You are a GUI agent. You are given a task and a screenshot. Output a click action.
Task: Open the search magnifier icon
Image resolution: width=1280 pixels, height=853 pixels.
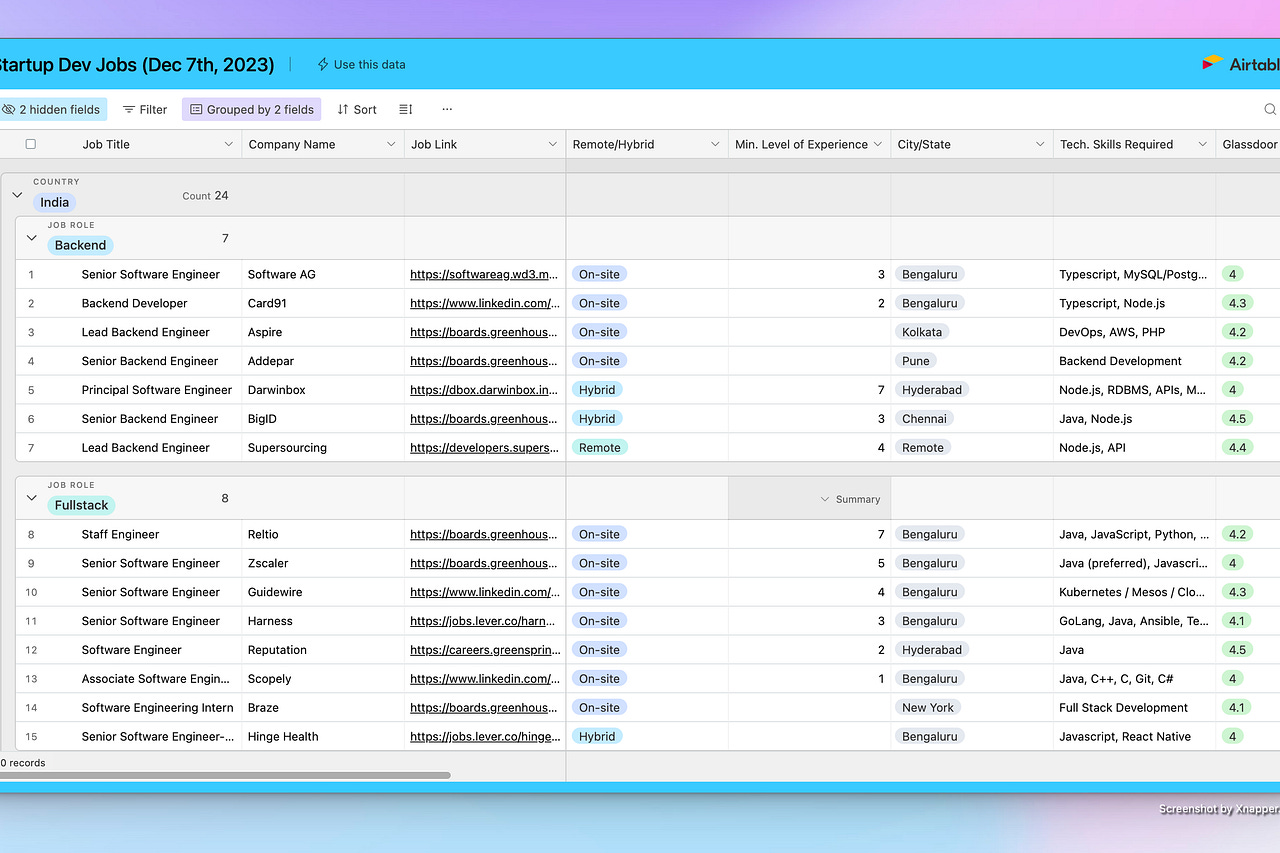1270,109
